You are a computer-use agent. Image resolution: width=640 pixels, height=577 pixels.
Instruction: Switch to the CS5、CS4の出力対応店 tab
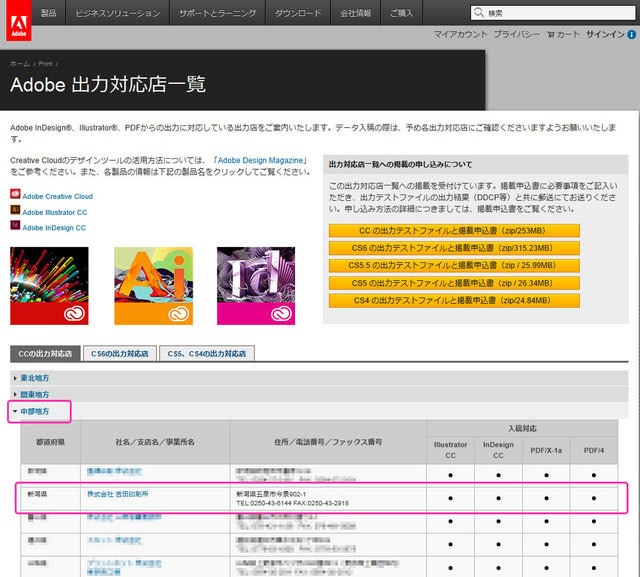pos(207,354)
